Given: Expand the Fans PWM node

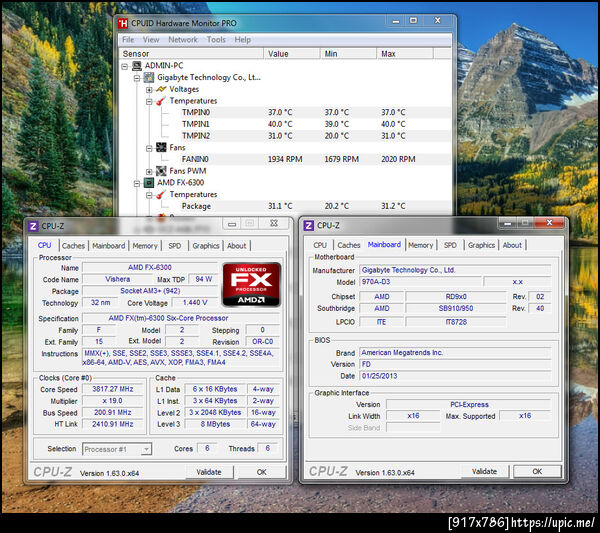Looking at the screenshot, I should 149,172.
